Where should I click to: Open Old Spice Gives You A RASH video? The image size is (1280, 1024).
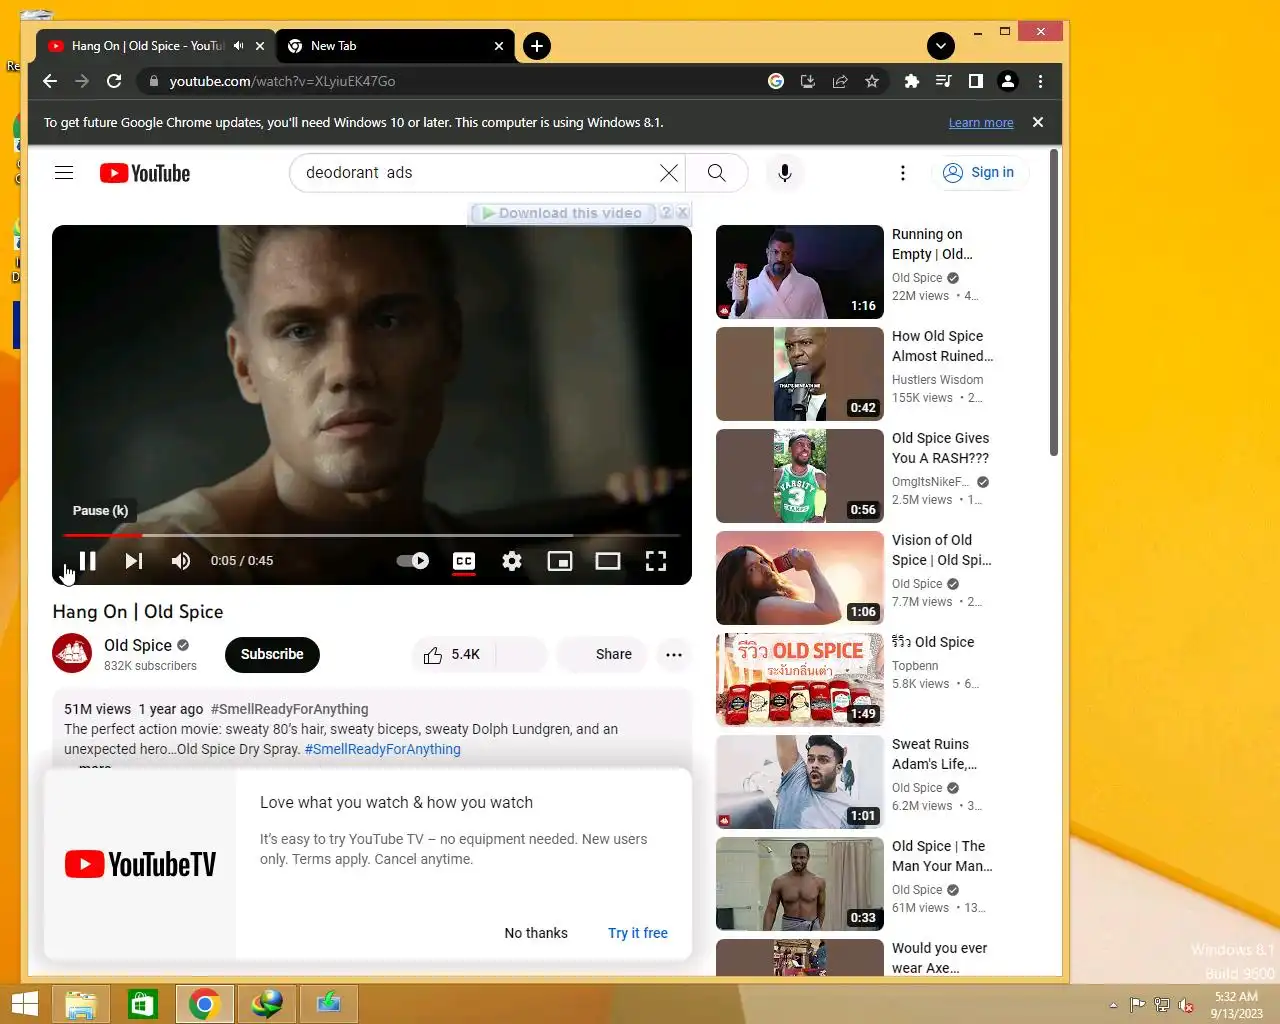(x=800, y=476)
